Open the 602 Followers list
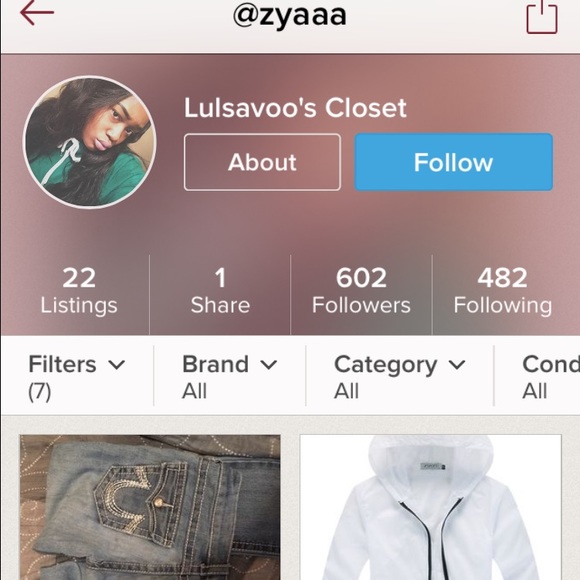580x580 pixels. tap(361, 291)
